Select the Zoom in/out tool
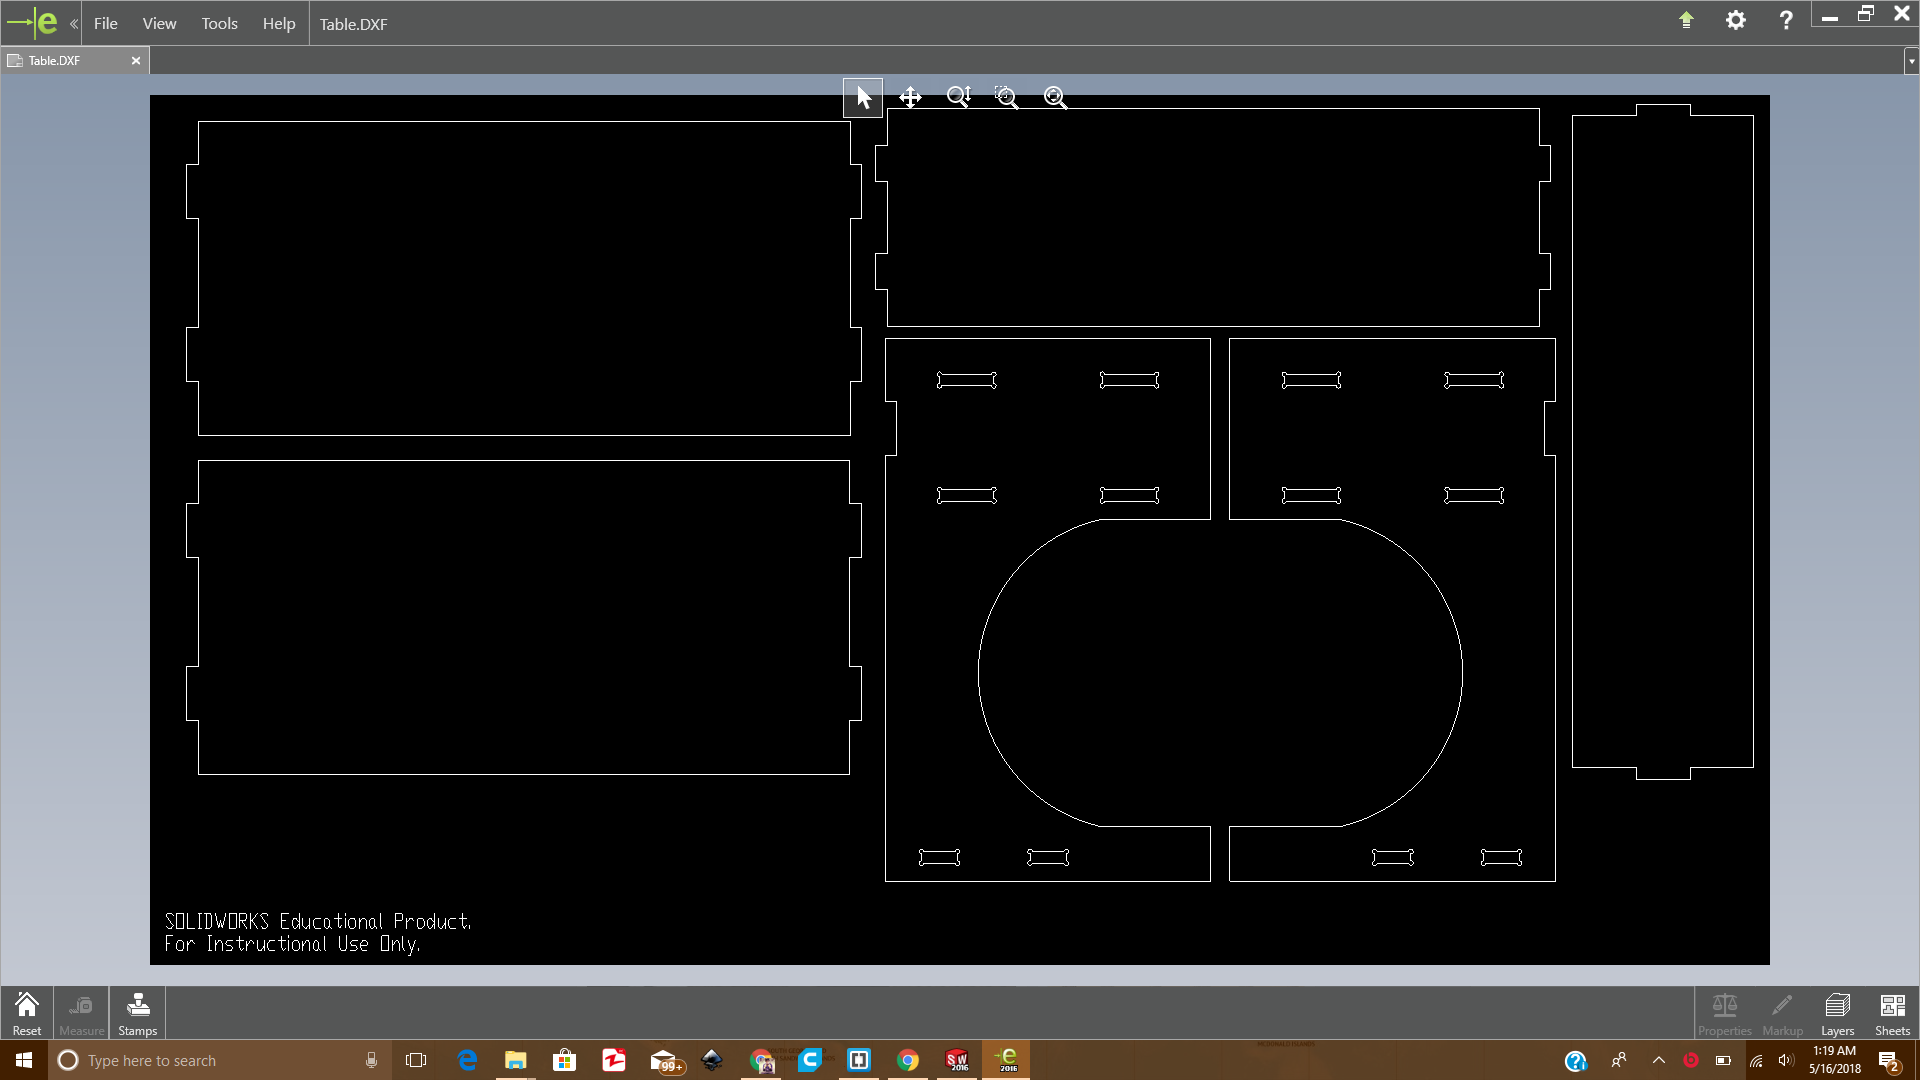Viewport: 1920px width, 1080px height. pyautogui.click(x=958, y=97)
